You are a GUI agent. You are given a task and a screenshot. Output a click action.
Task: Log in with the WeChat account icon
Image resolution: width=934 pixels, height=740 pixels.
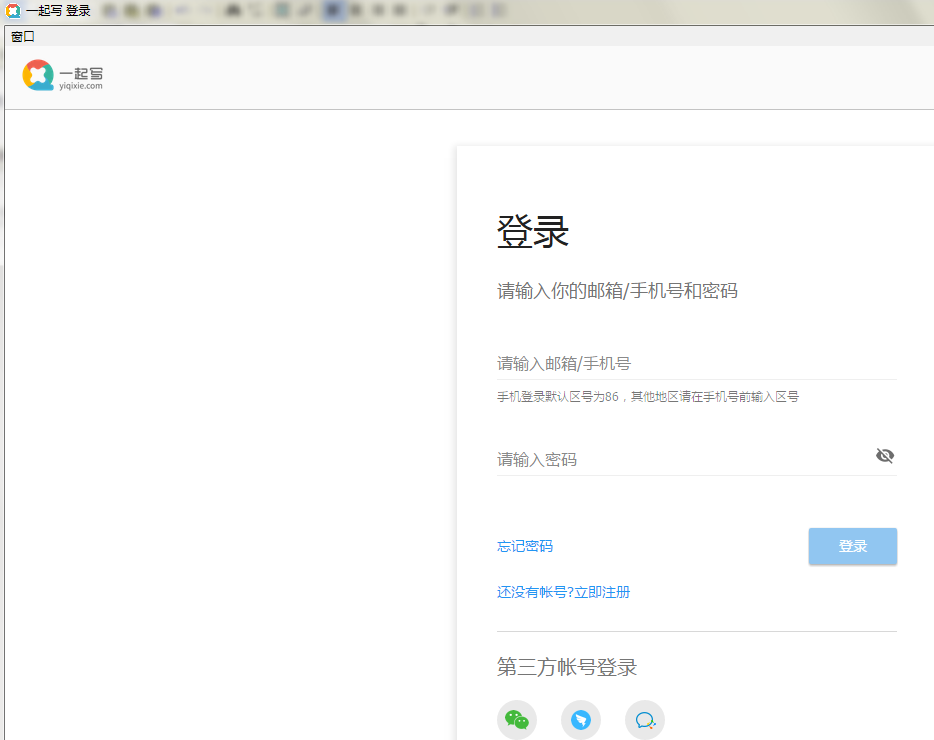pos(517,720)
